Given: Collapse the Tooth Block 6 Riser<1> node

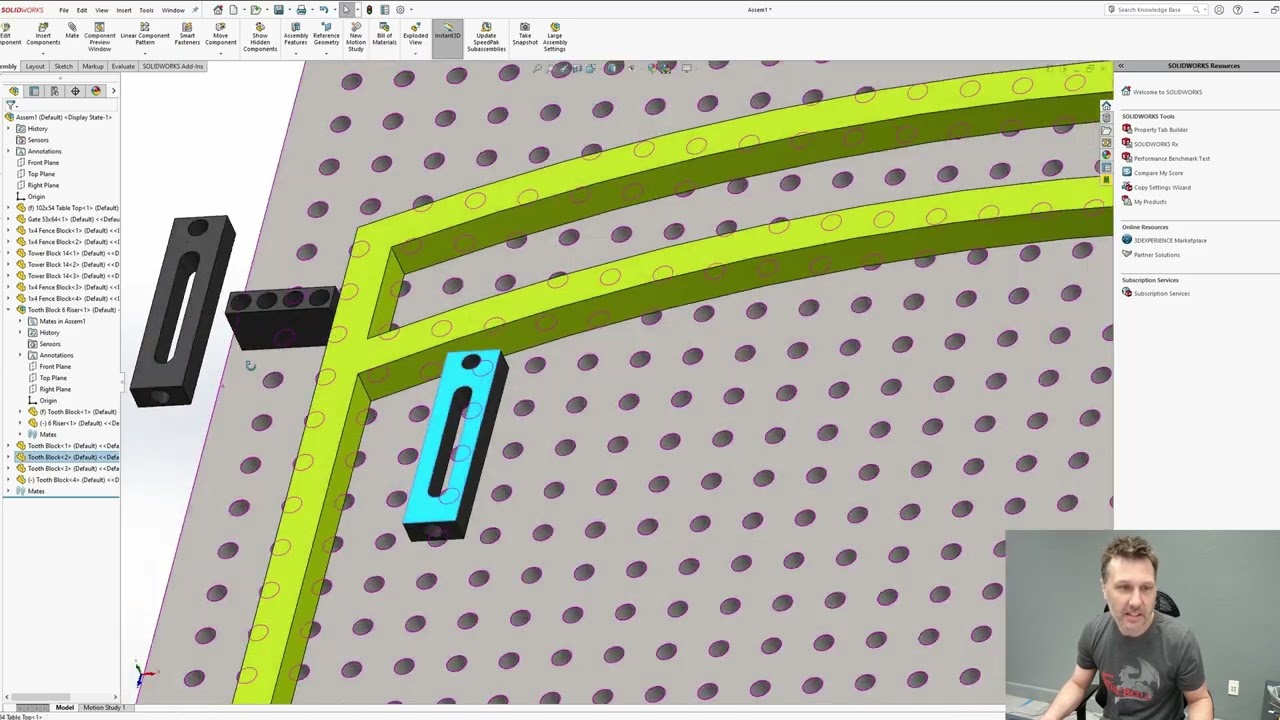Looking at the screenshot, I should click(8, 310).
